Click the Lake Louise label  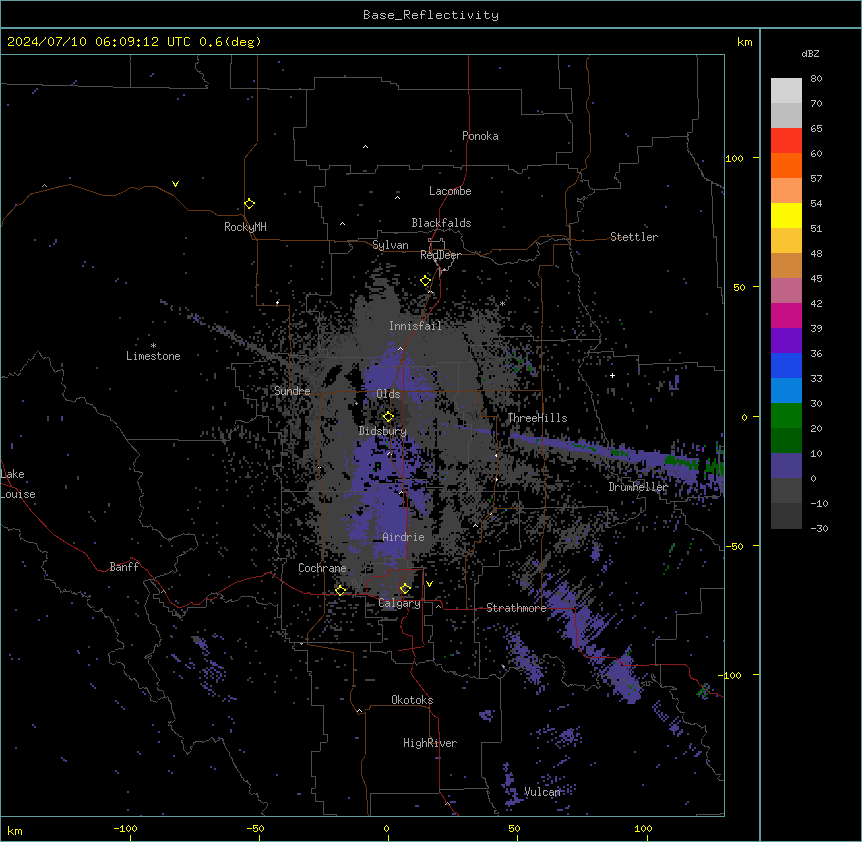[18, 484]
